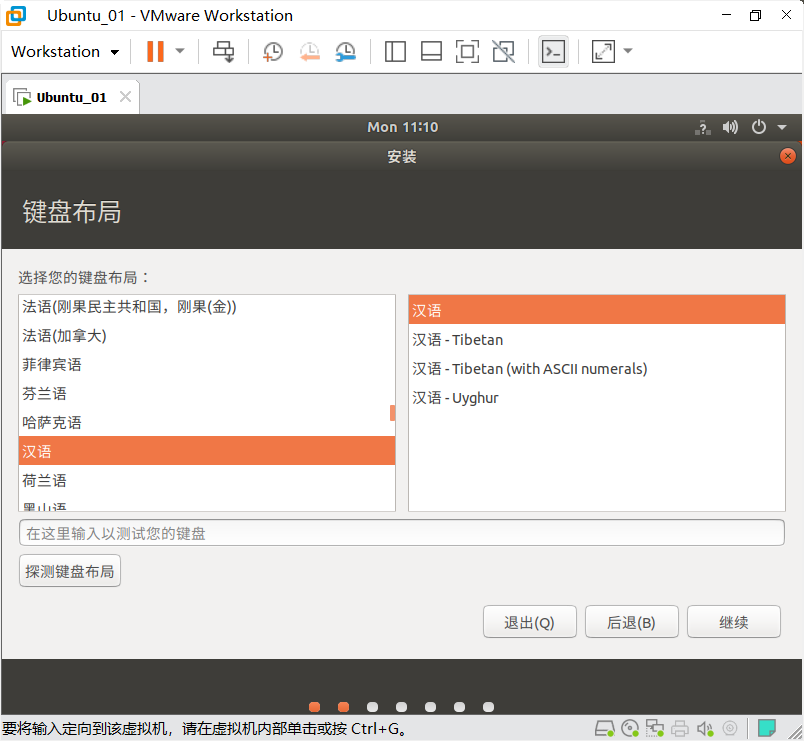Take a snapshot of the virtual machine
Image resolution: width=804 pixels, height=741 pixels.
click(272, 52)
